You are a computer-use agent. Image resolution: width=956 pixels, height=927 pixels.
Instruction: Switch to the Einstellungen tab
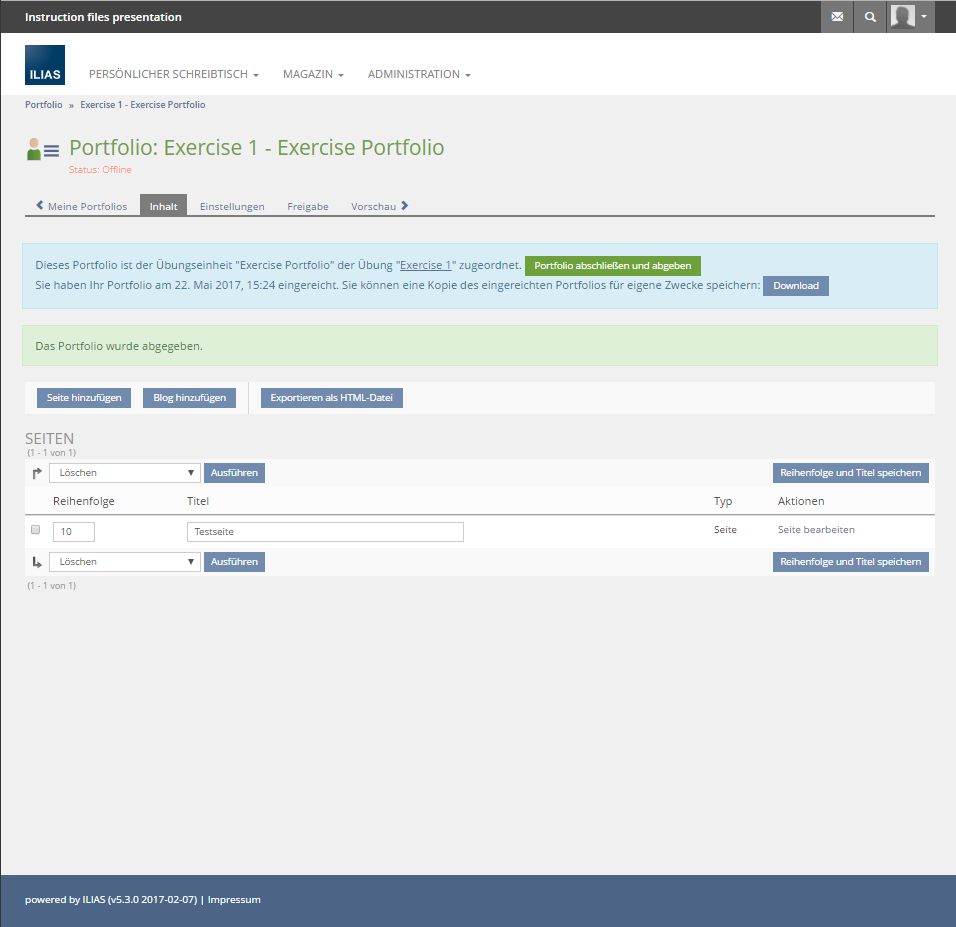coord(232,207)
